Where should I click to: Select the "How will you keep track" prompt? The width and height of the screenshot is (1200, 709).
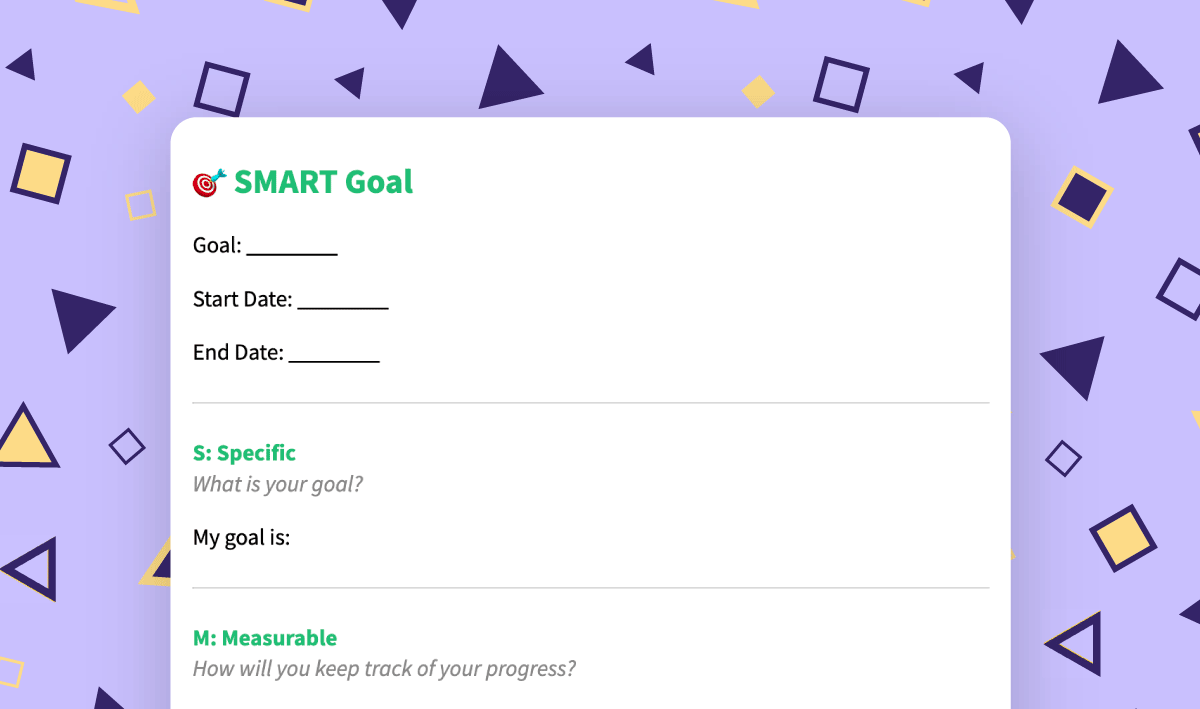(x=384, y=669)
